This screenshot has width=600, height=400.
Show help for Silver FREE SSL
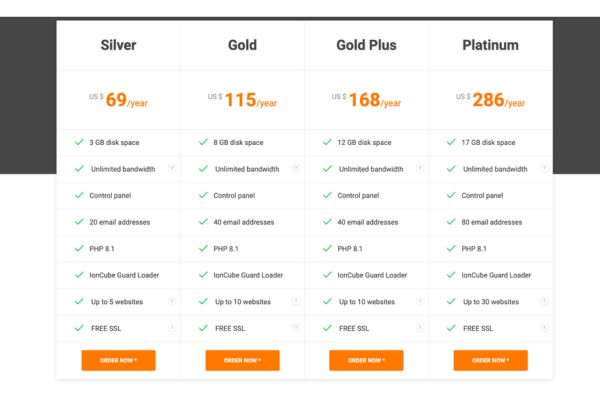(172, 328)
